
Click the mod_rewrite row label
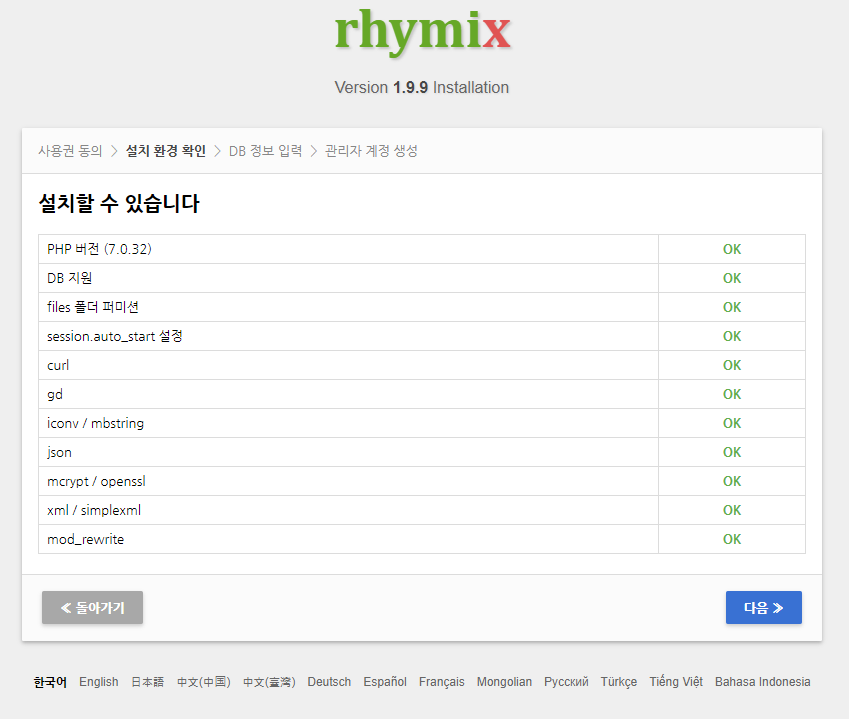(x=86, y=539)
